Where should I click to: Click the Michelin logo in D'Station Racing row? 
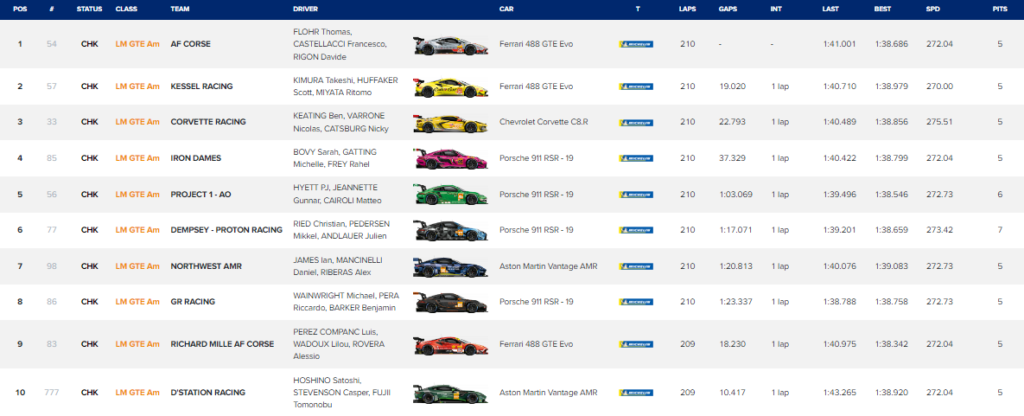coord(636,392)
